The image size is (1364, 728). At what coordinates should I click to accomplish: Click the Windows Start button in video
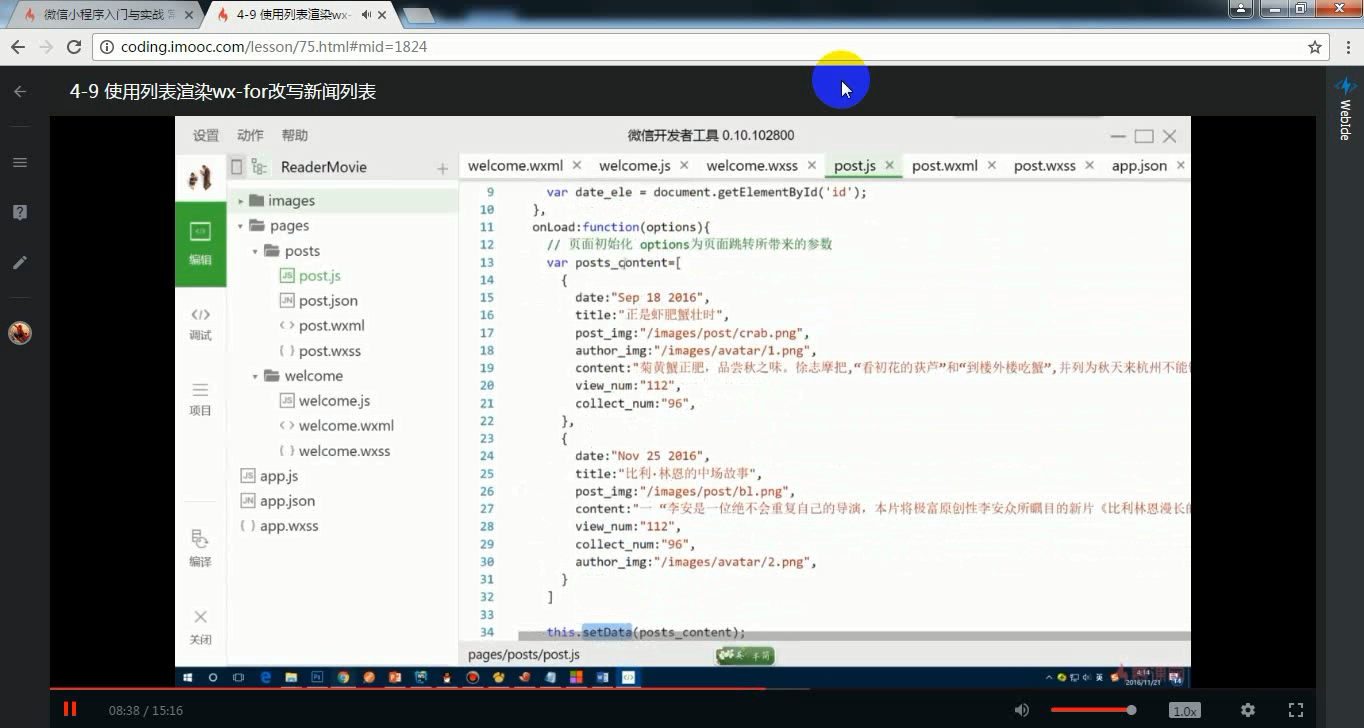(x=188, y=677)
